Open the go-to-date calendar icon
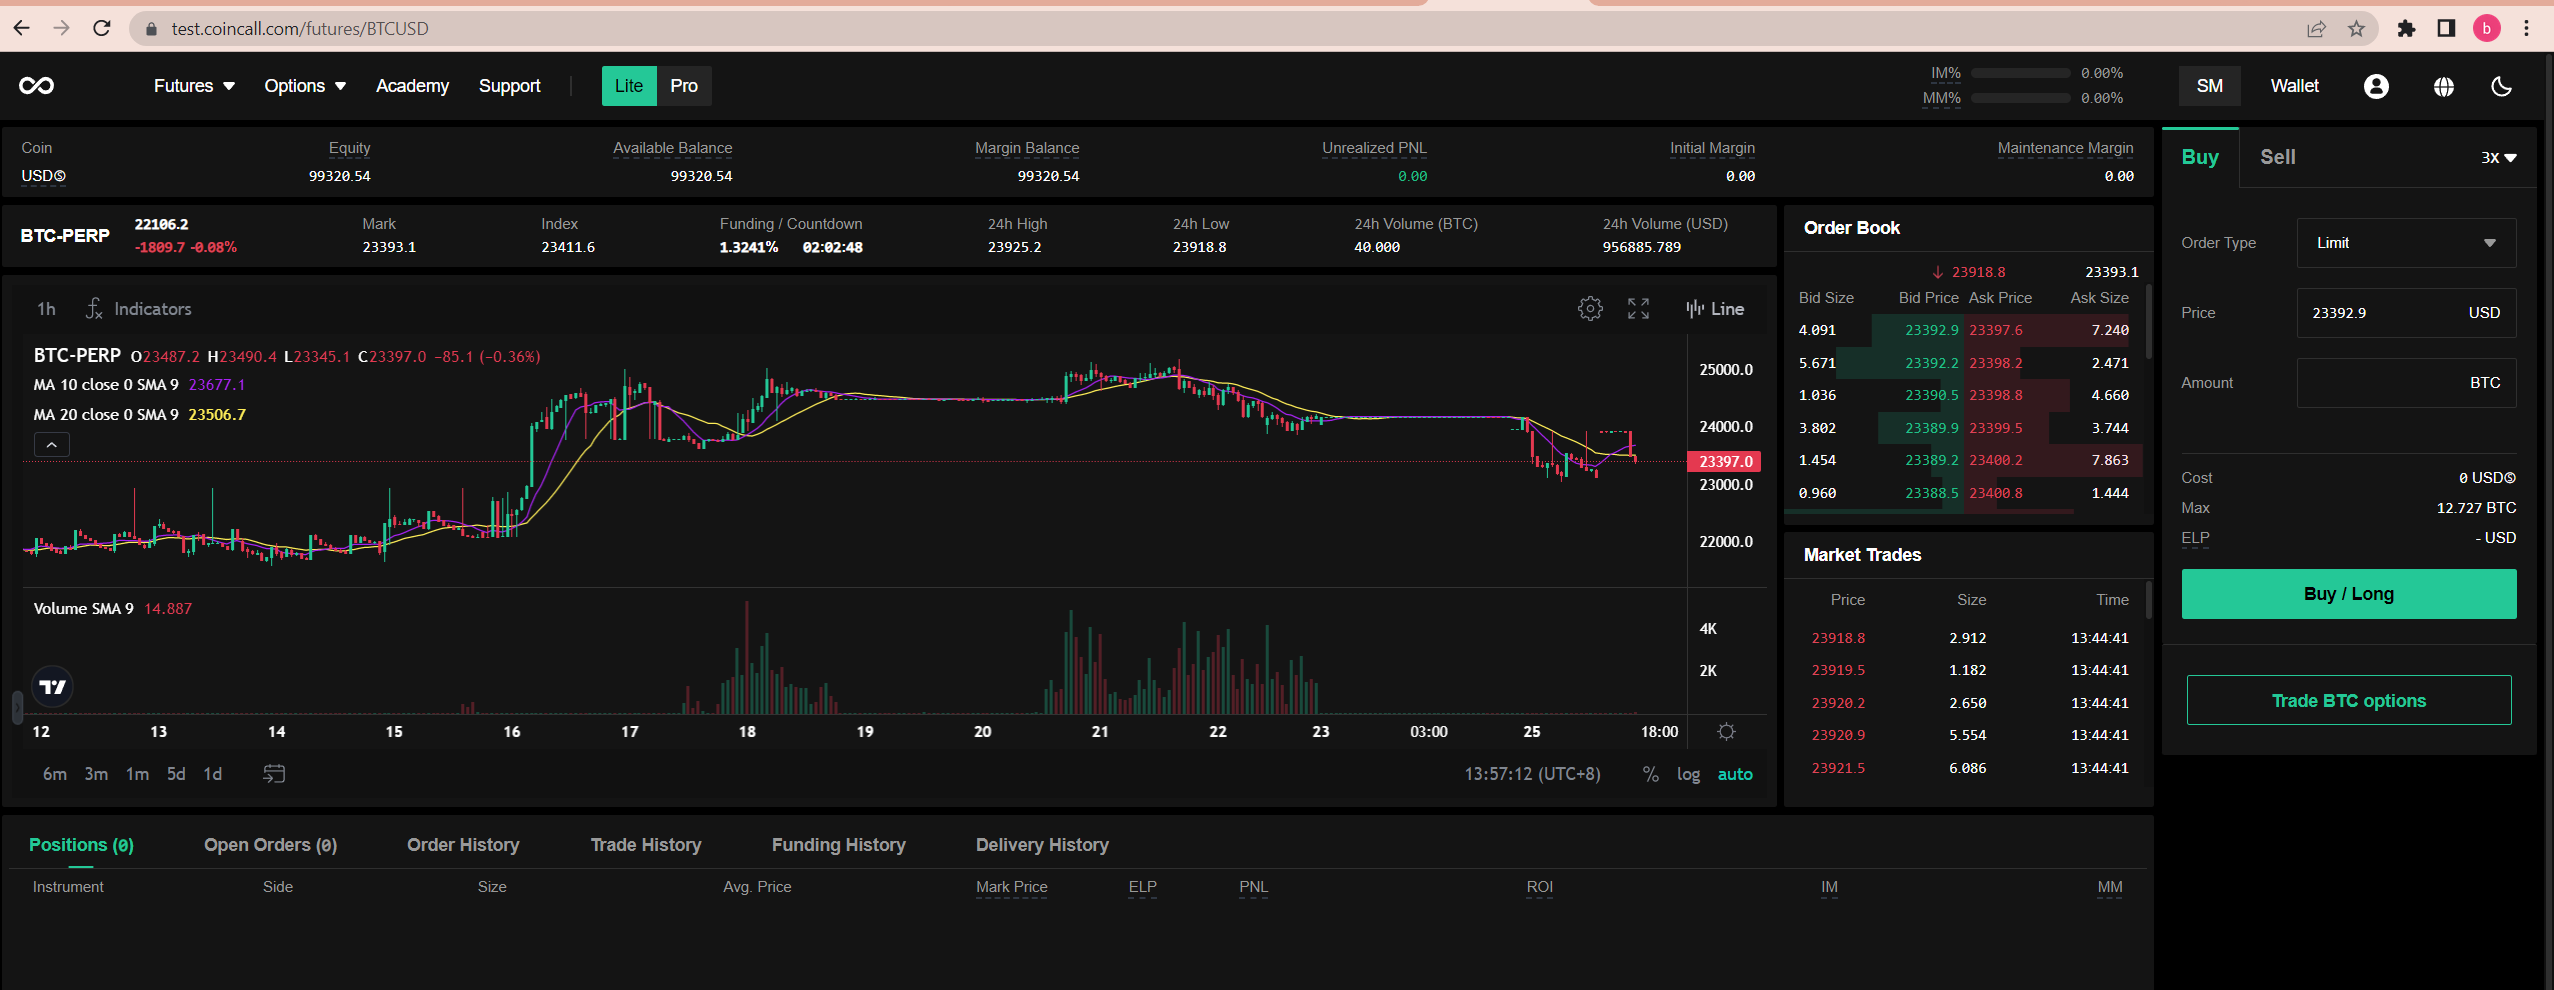The image size is (2554, 990). tap(274, 774)
